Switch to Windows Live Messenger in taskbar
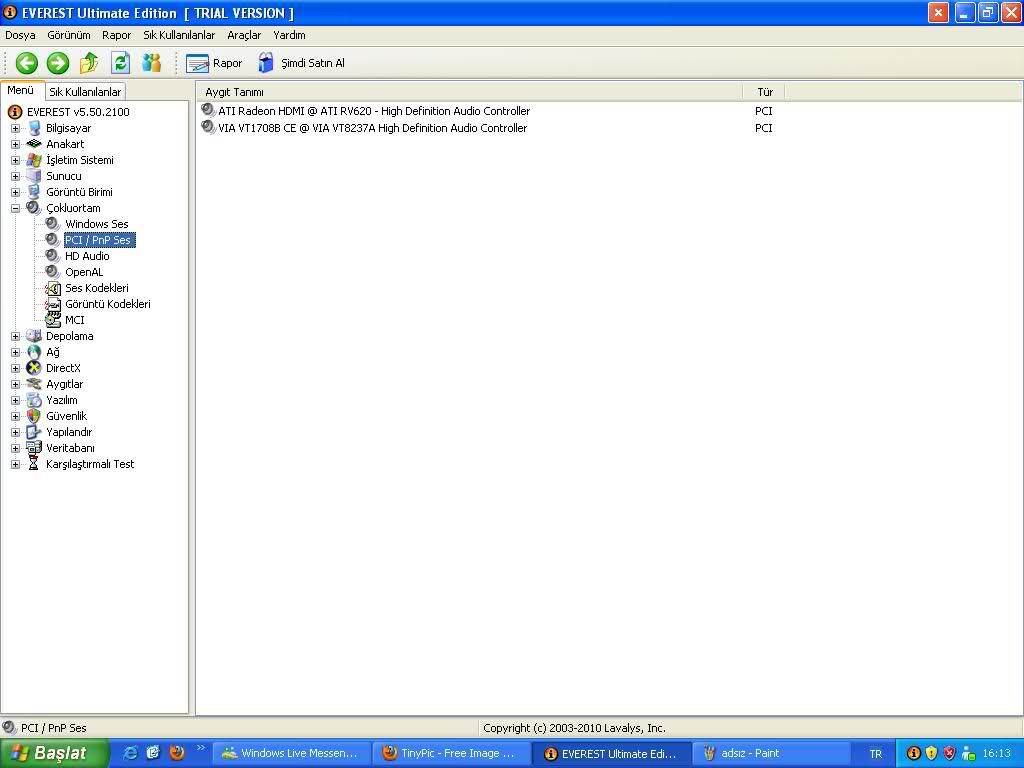The height and width of the screenshot is (768, 1024). (x=293, y=753)
